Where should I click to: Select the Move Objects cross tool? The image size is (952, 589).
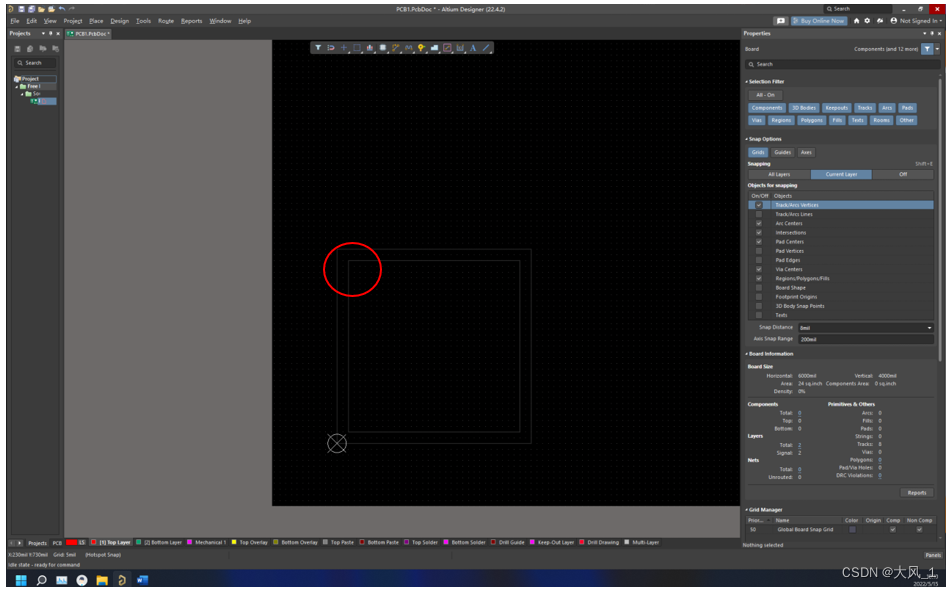(344, 48)
